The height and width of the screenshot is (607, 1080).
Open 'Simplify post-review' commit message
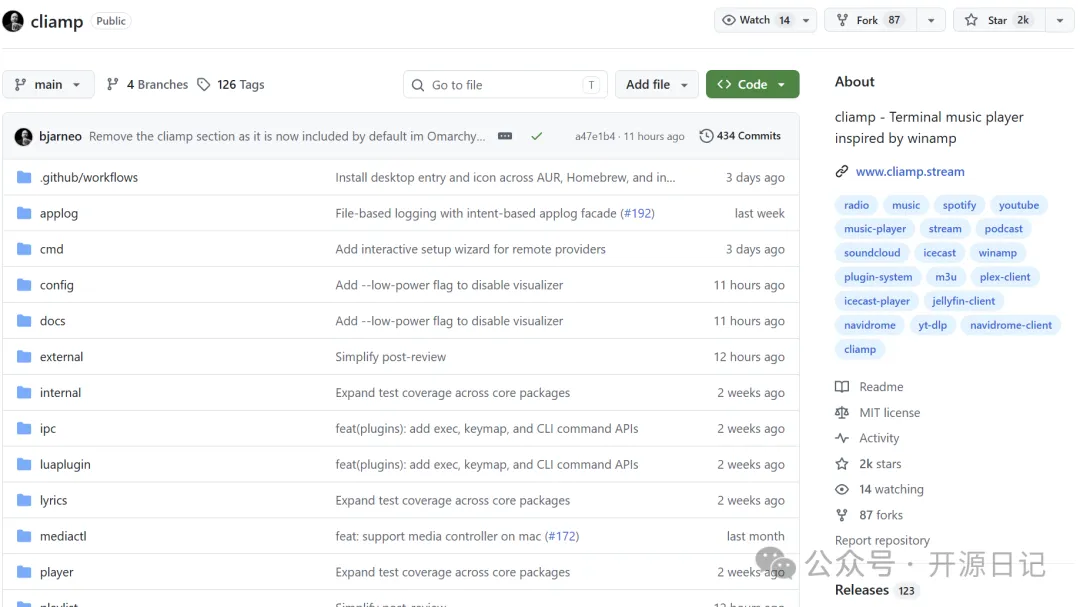pos(391,356)
